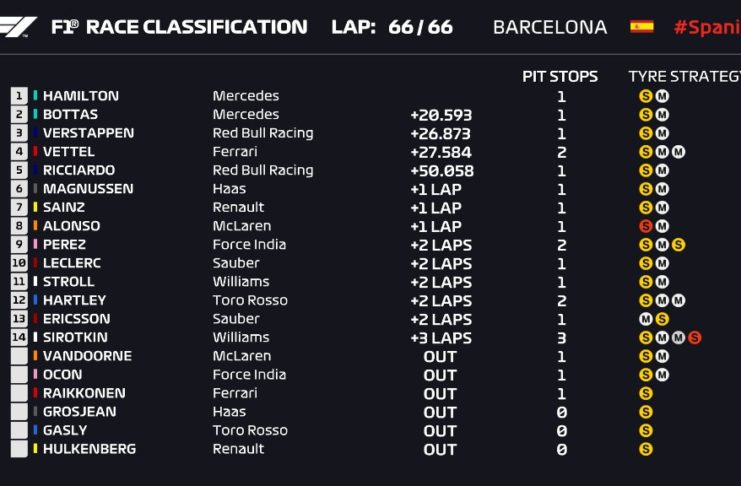Click Sirotkin's final red tyre icon

pyautogui.click(x=694, y=338)
